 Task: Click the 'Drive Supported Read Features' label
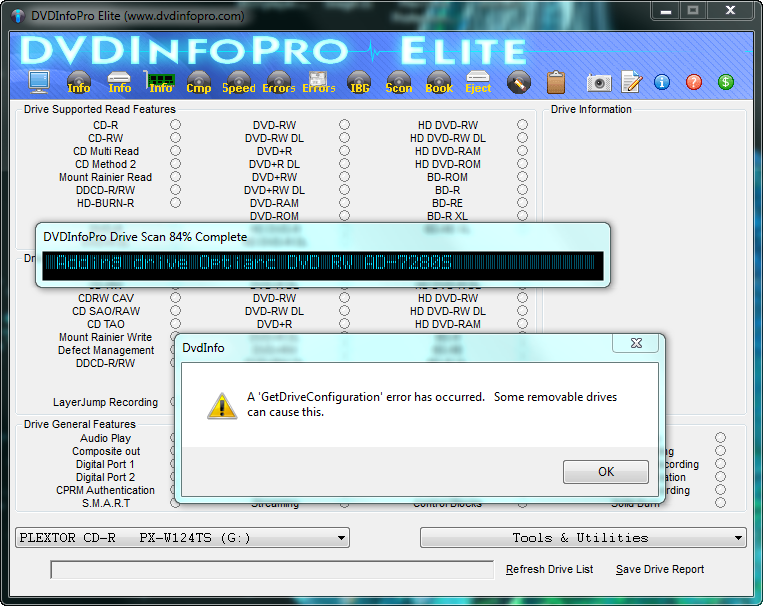(x=100, y=109)
